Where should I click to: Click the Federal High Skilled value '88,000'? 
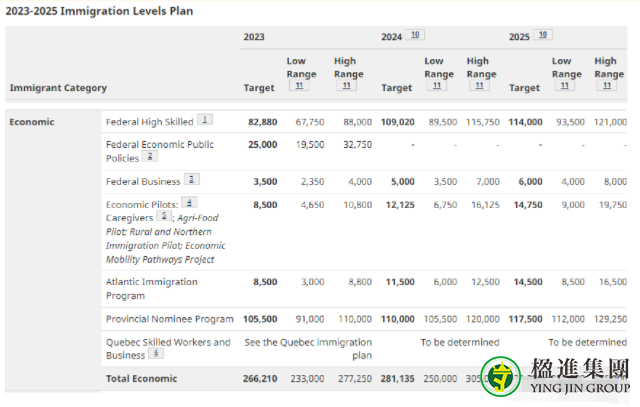(358, 122)
